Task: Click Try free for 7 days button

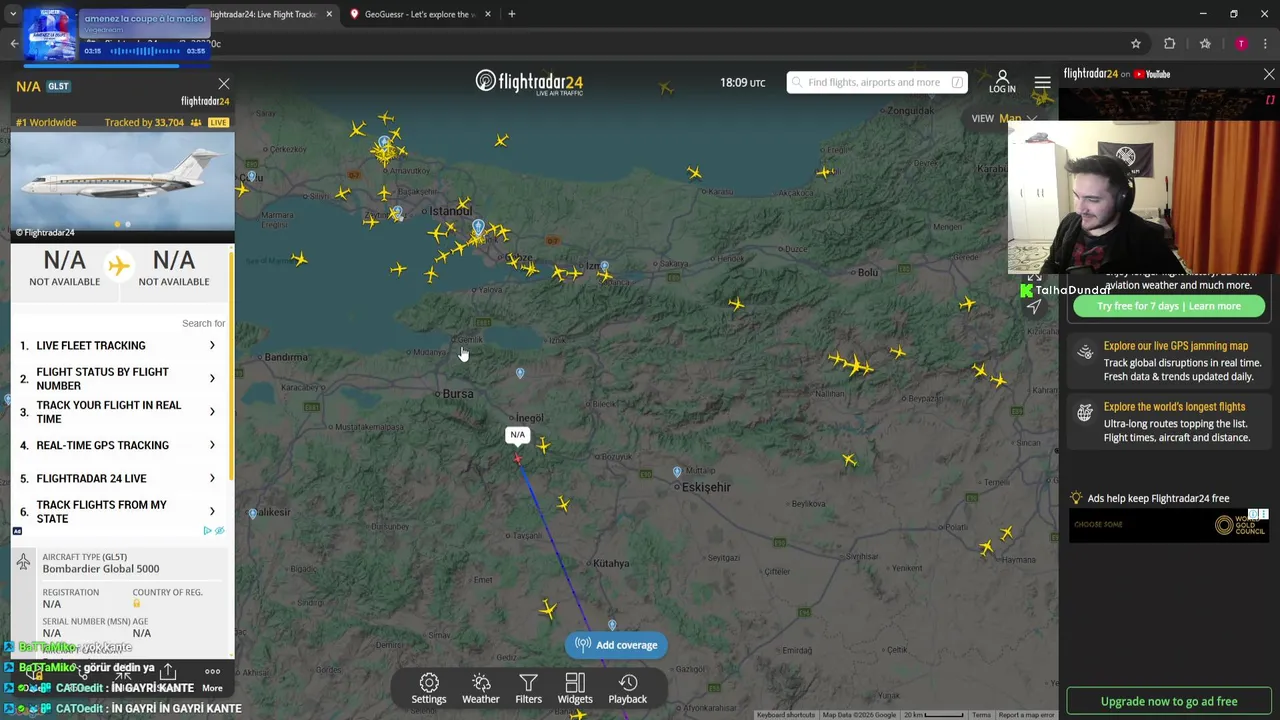Action: (1168, 306)
